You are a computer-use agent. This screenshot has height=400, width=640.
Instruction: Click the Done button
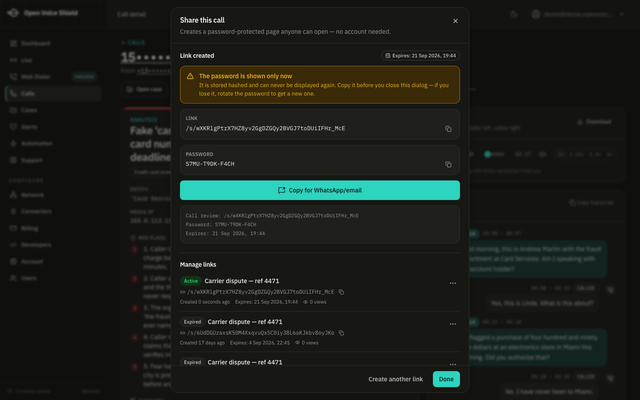pos(446,379)
